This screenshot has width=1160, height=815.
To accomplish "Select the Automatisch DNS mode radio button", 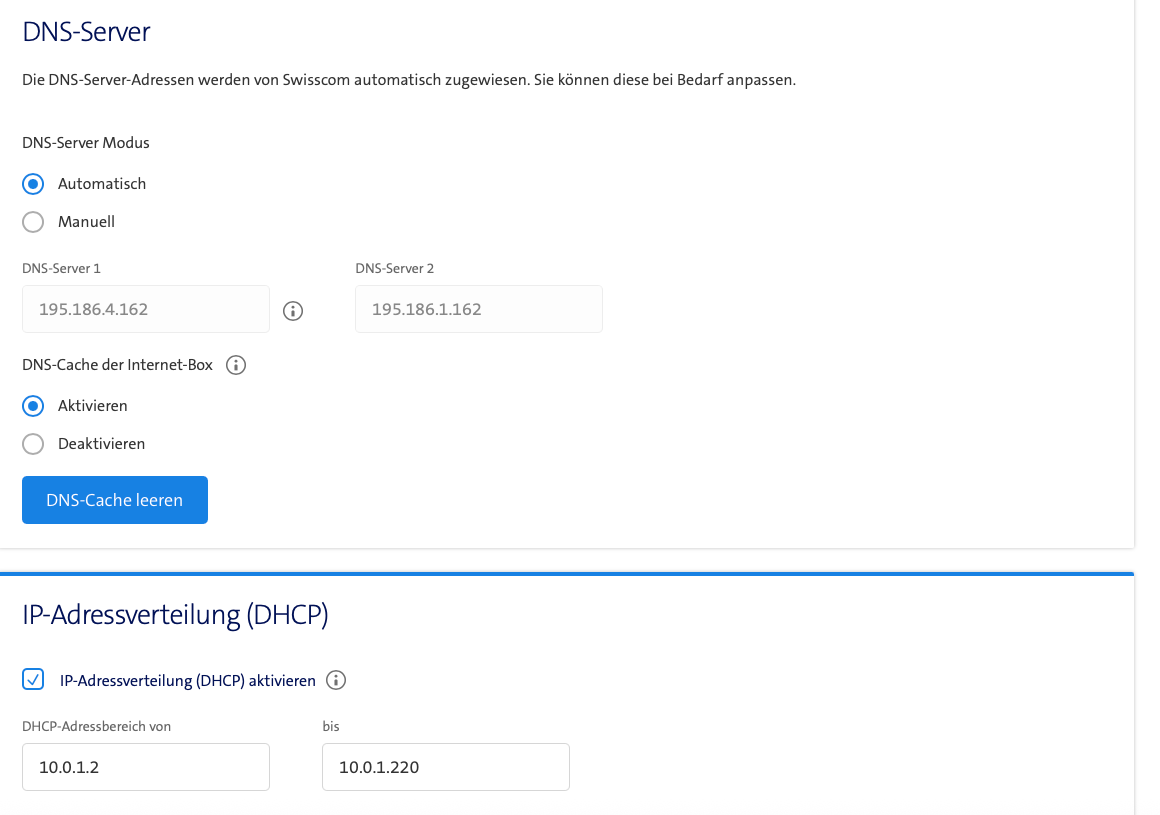I will coord(33,183).
